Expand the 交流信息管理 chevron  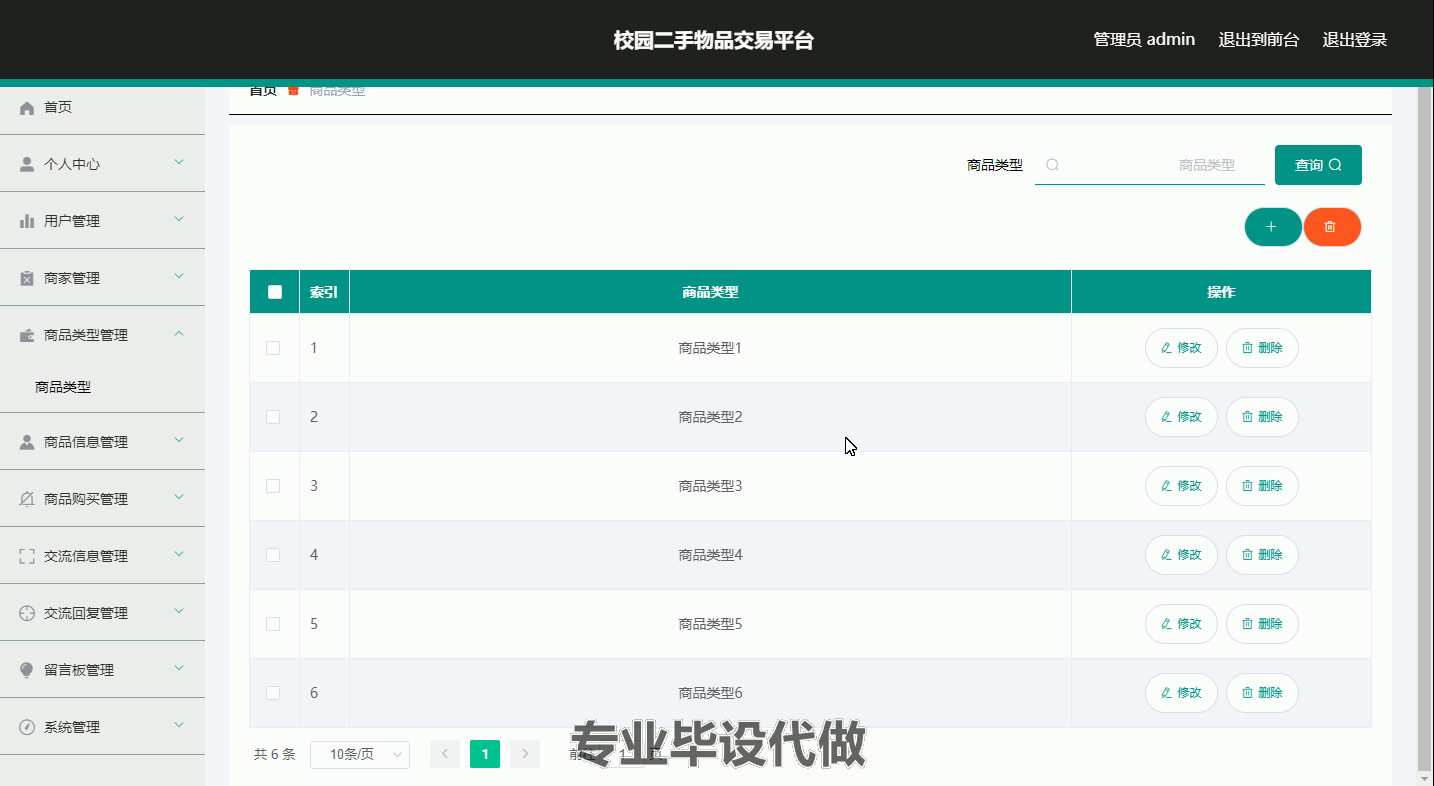pyautogui.click(x=179, y=554)
